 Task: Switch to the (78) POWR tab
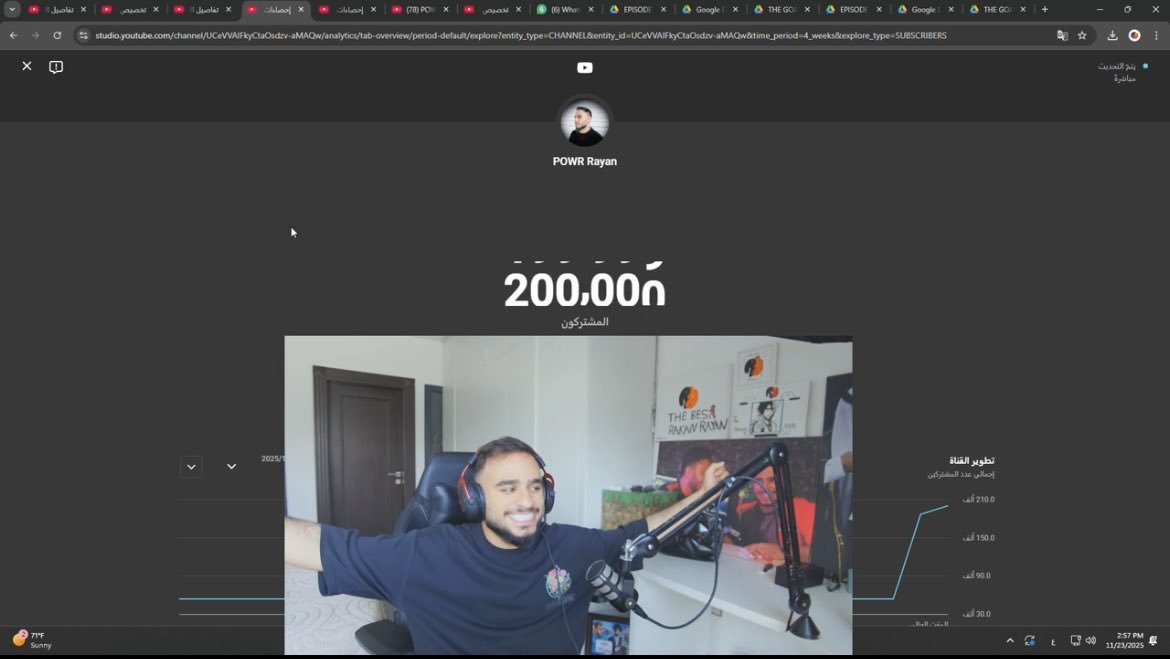coord(420,9)
